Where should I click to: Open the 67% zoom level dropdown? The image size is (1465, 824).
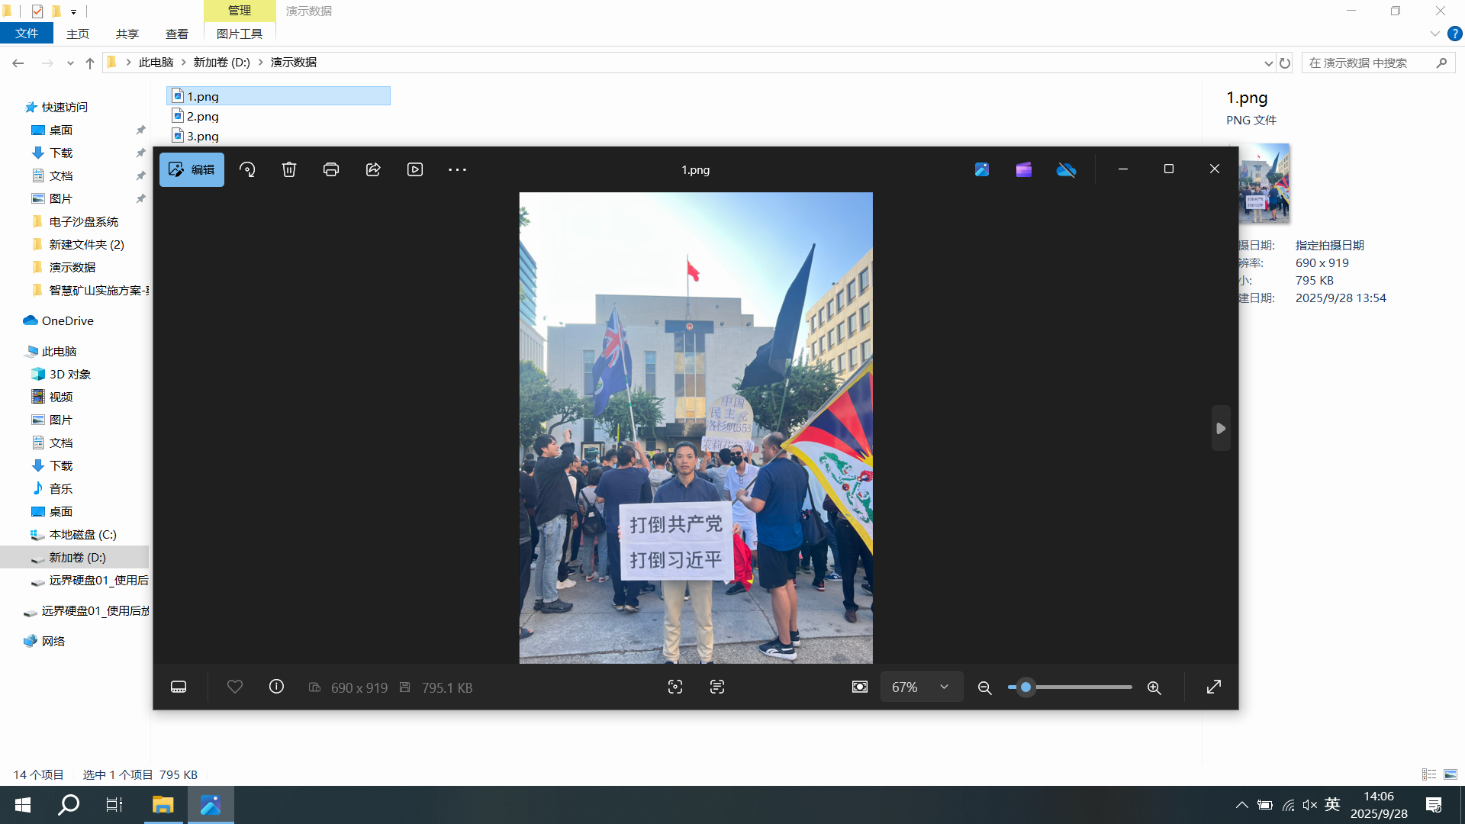pos(920,687)
